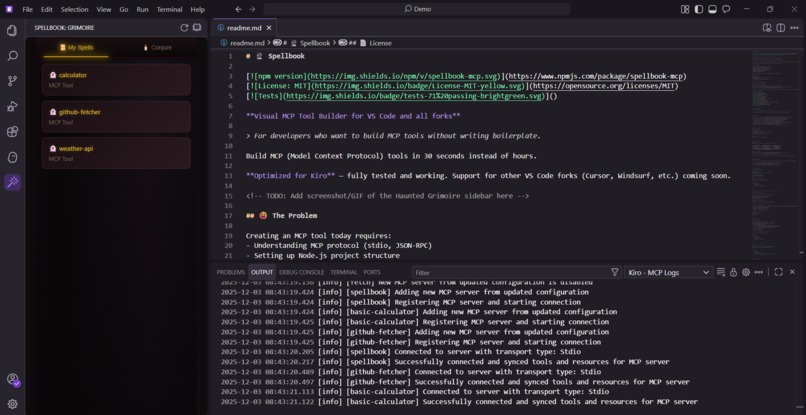The height and width of the screenshot is (415, 806).
Task: Clear the output log
Action: tap(721, 273)
